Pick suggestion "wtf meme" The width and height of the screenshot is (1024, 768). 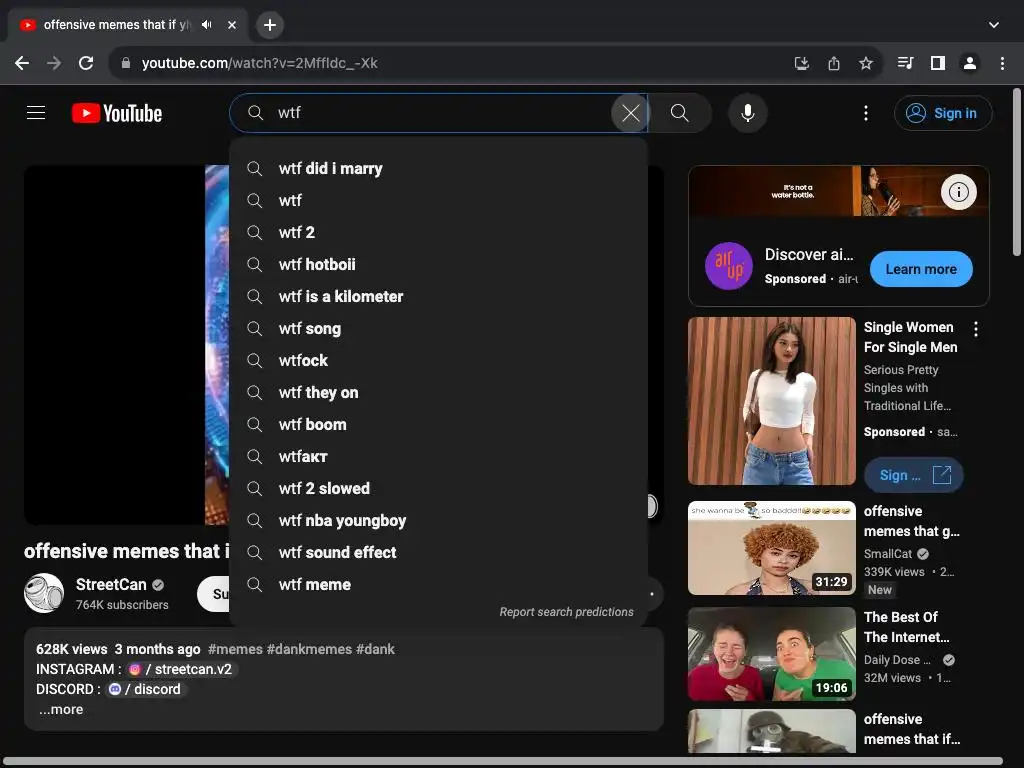tap(438, 584)
